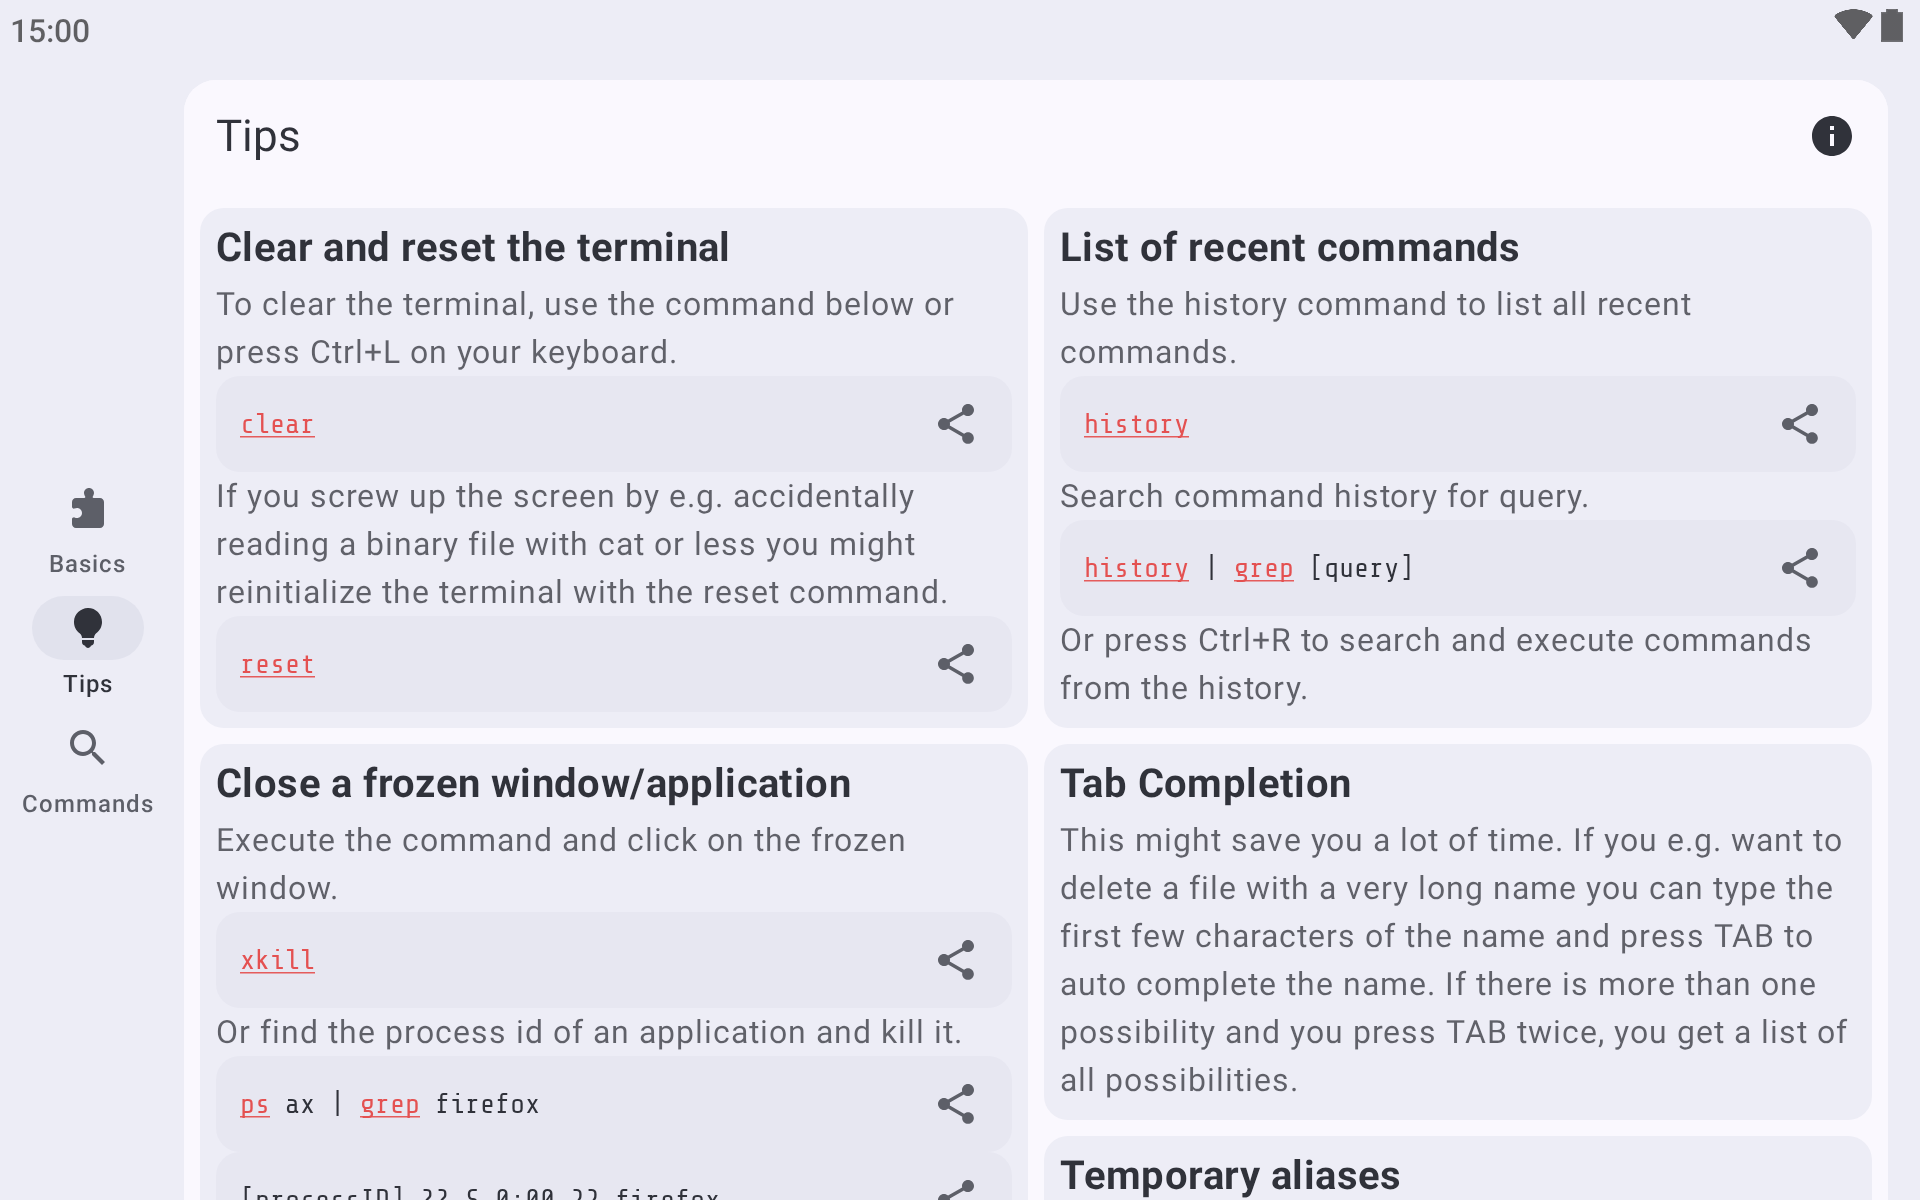Open the info icon in Tips header
This screenshot has width=1920, height=1200.
click(x=1831, y=136)
